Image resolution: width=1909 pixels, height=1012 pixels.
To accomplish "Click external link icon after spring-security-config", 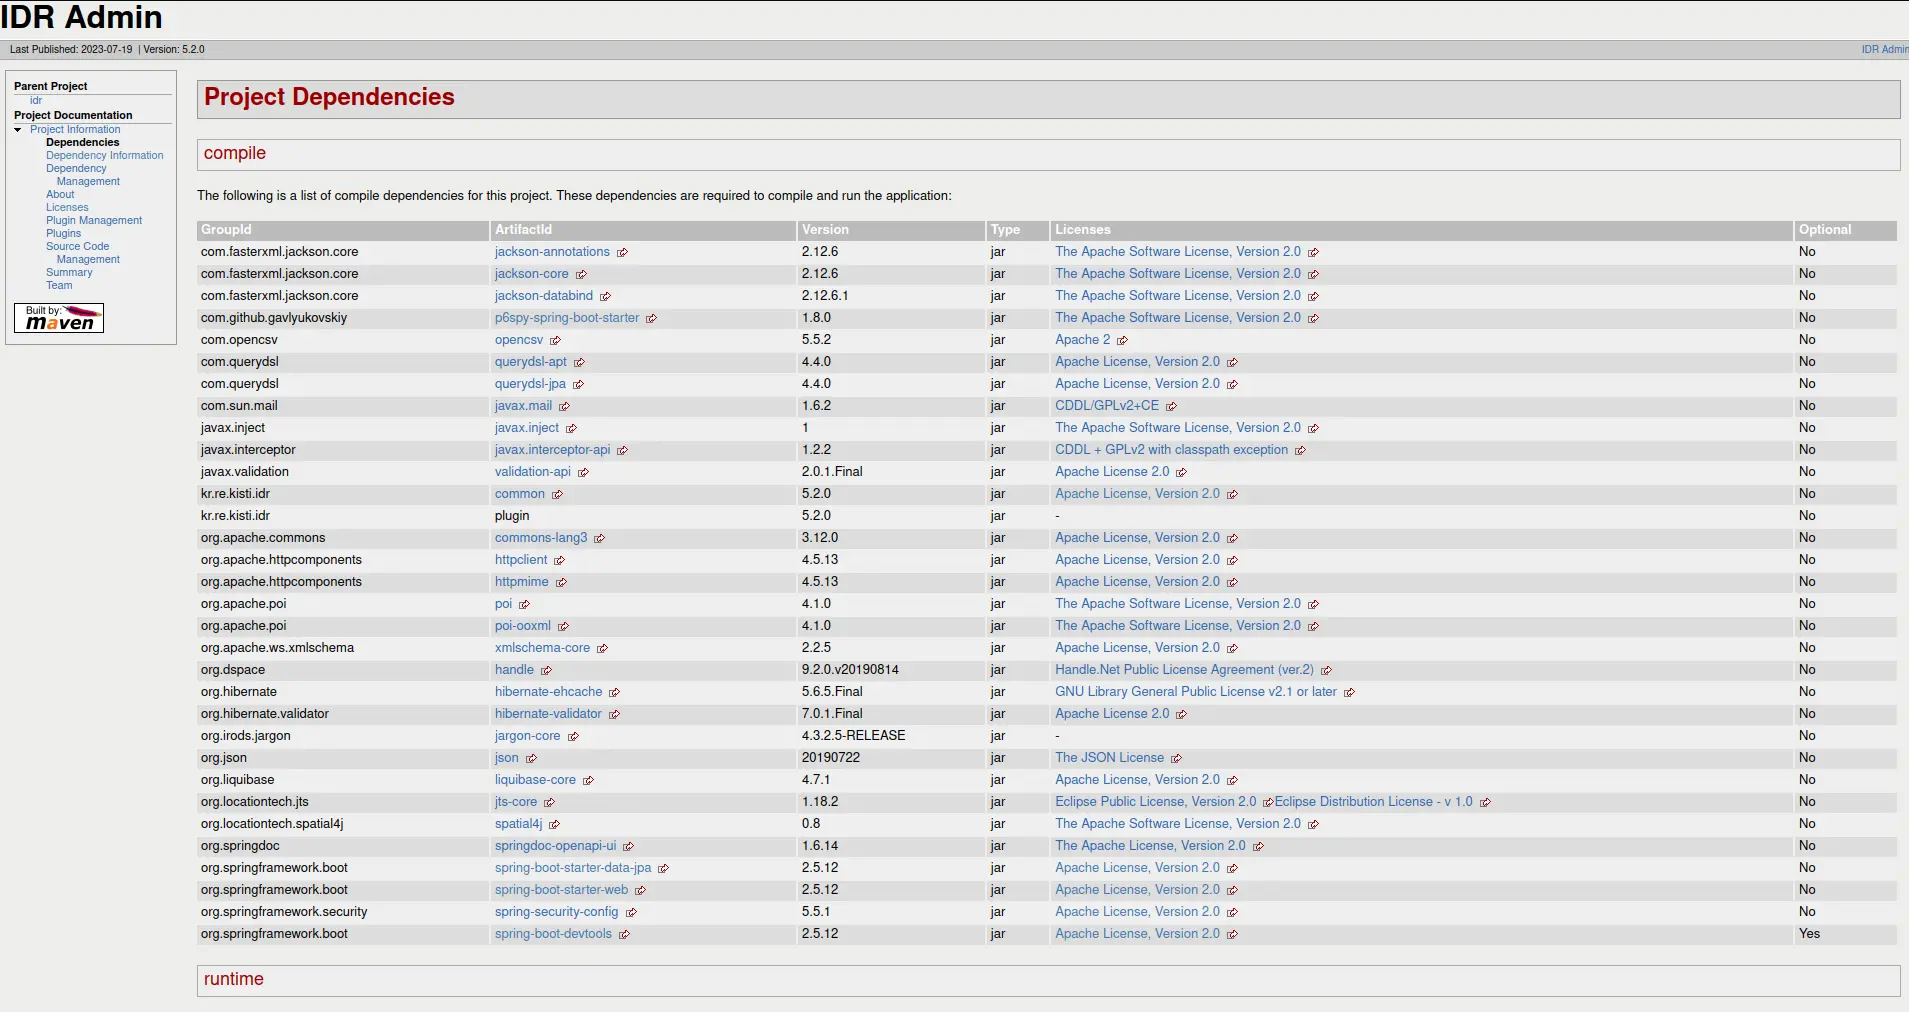I will (631, 913).
